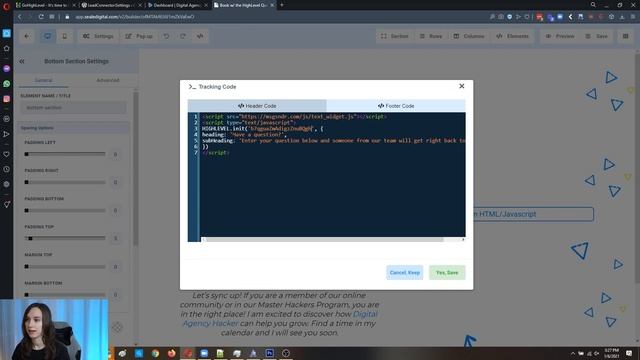Click the address bar URL
This screenshot has width=640, height=360.
tap(135, 17)
